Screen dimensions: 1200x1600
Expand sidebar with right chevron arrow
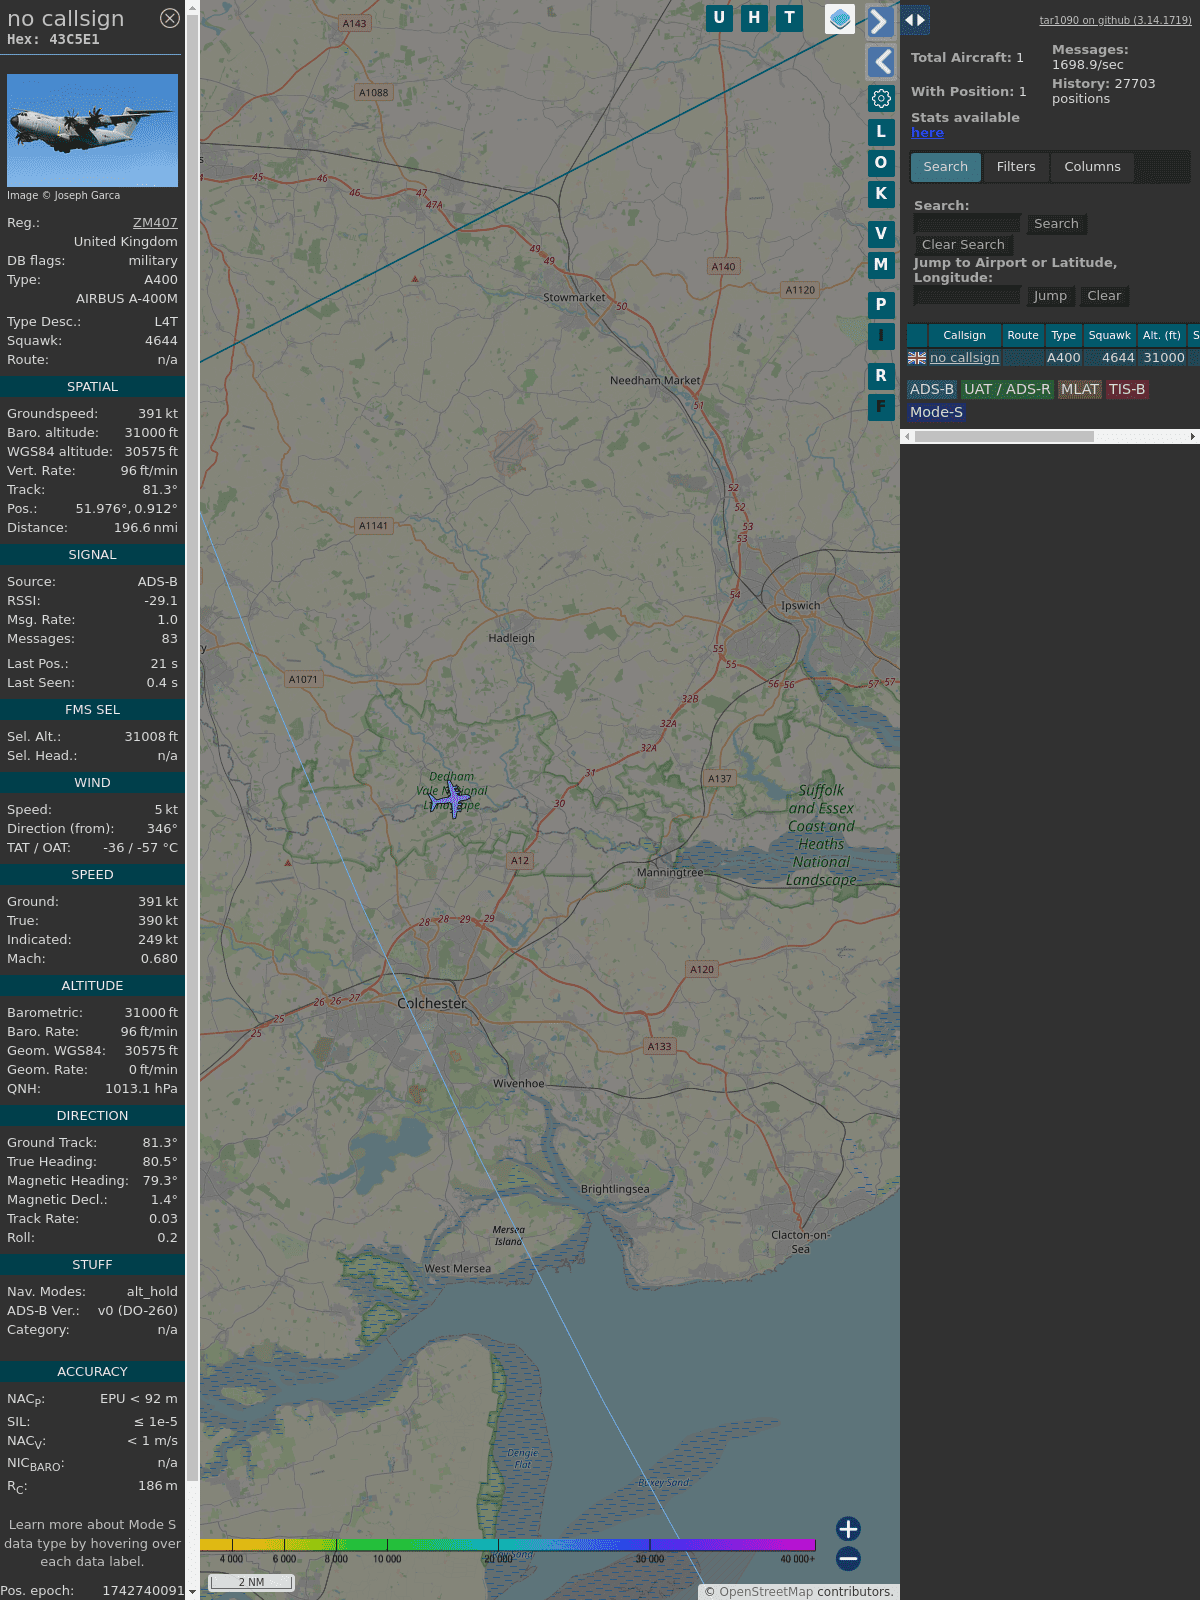tap(879, 22)
